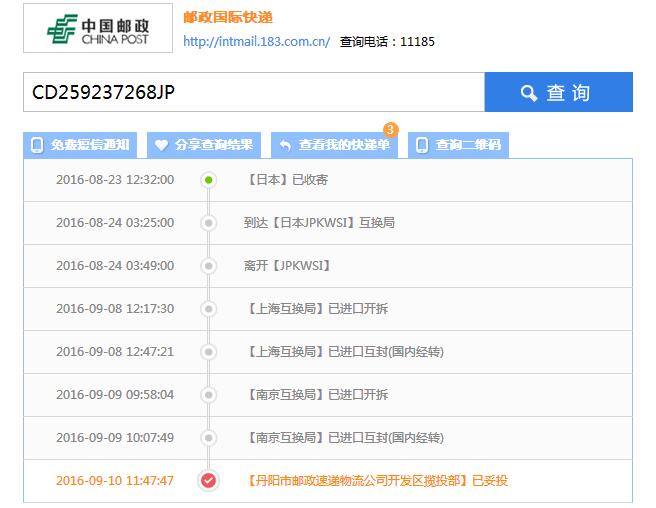Open the 免费短信通知 tab
The width and height of the screenshot is (656, 508).
pyautogui.click(x=80, y=145)
